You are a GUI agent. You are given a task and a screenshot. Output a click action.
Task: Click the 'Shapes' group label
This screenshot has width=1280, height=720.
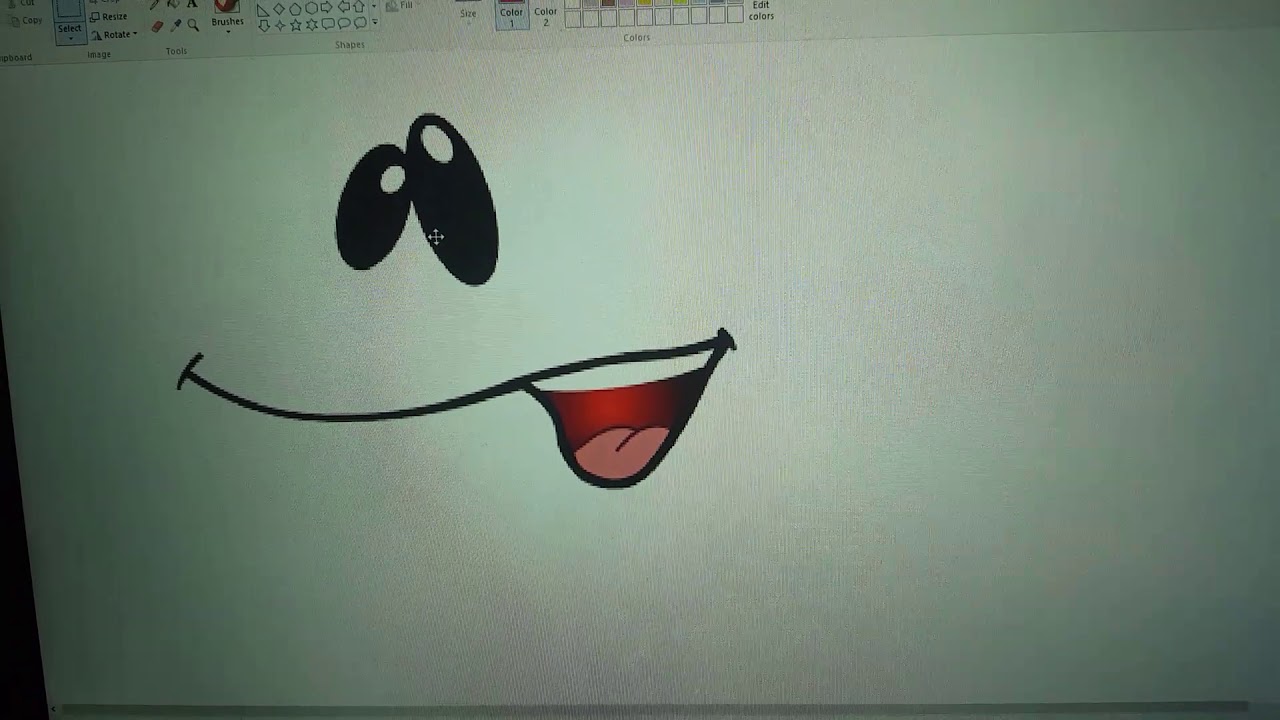pos(350,45)
